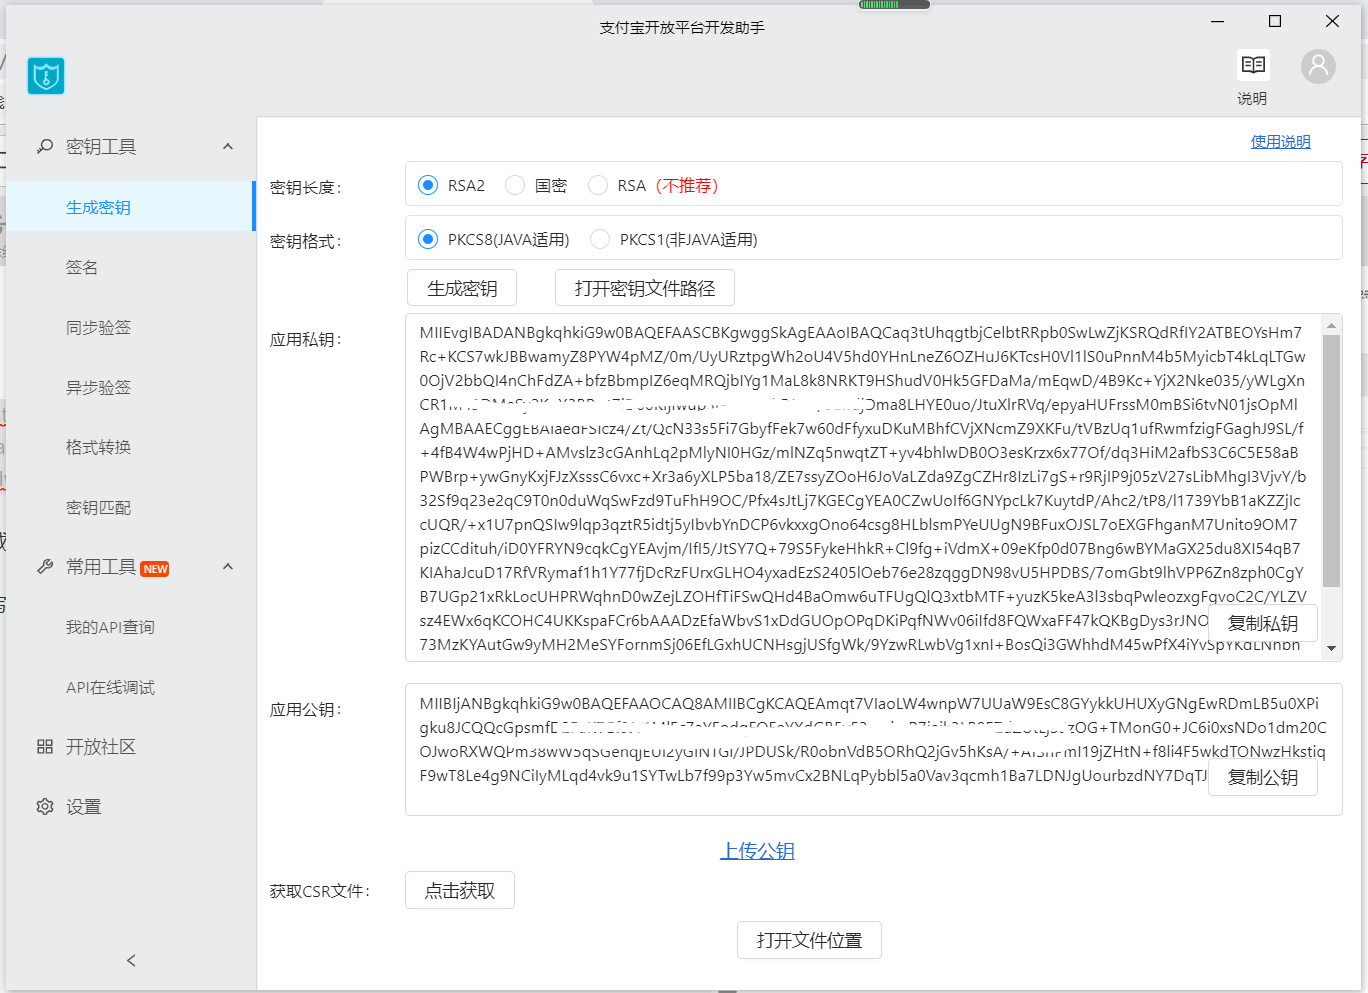
Task: Click the 打开文件位置 button
Action: point(809,940)
